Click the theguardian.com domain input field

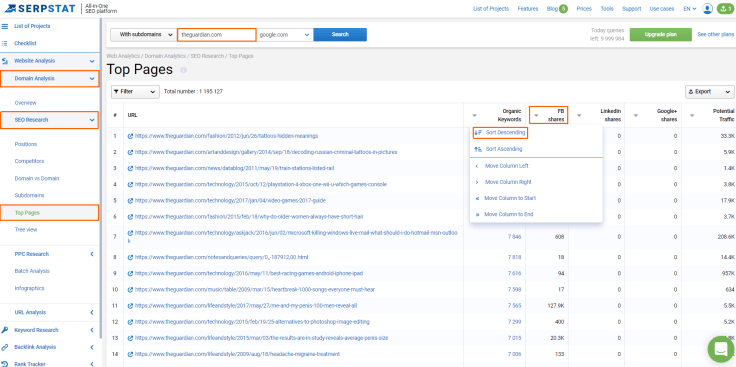pyautogui.click(x=217, y=35)
